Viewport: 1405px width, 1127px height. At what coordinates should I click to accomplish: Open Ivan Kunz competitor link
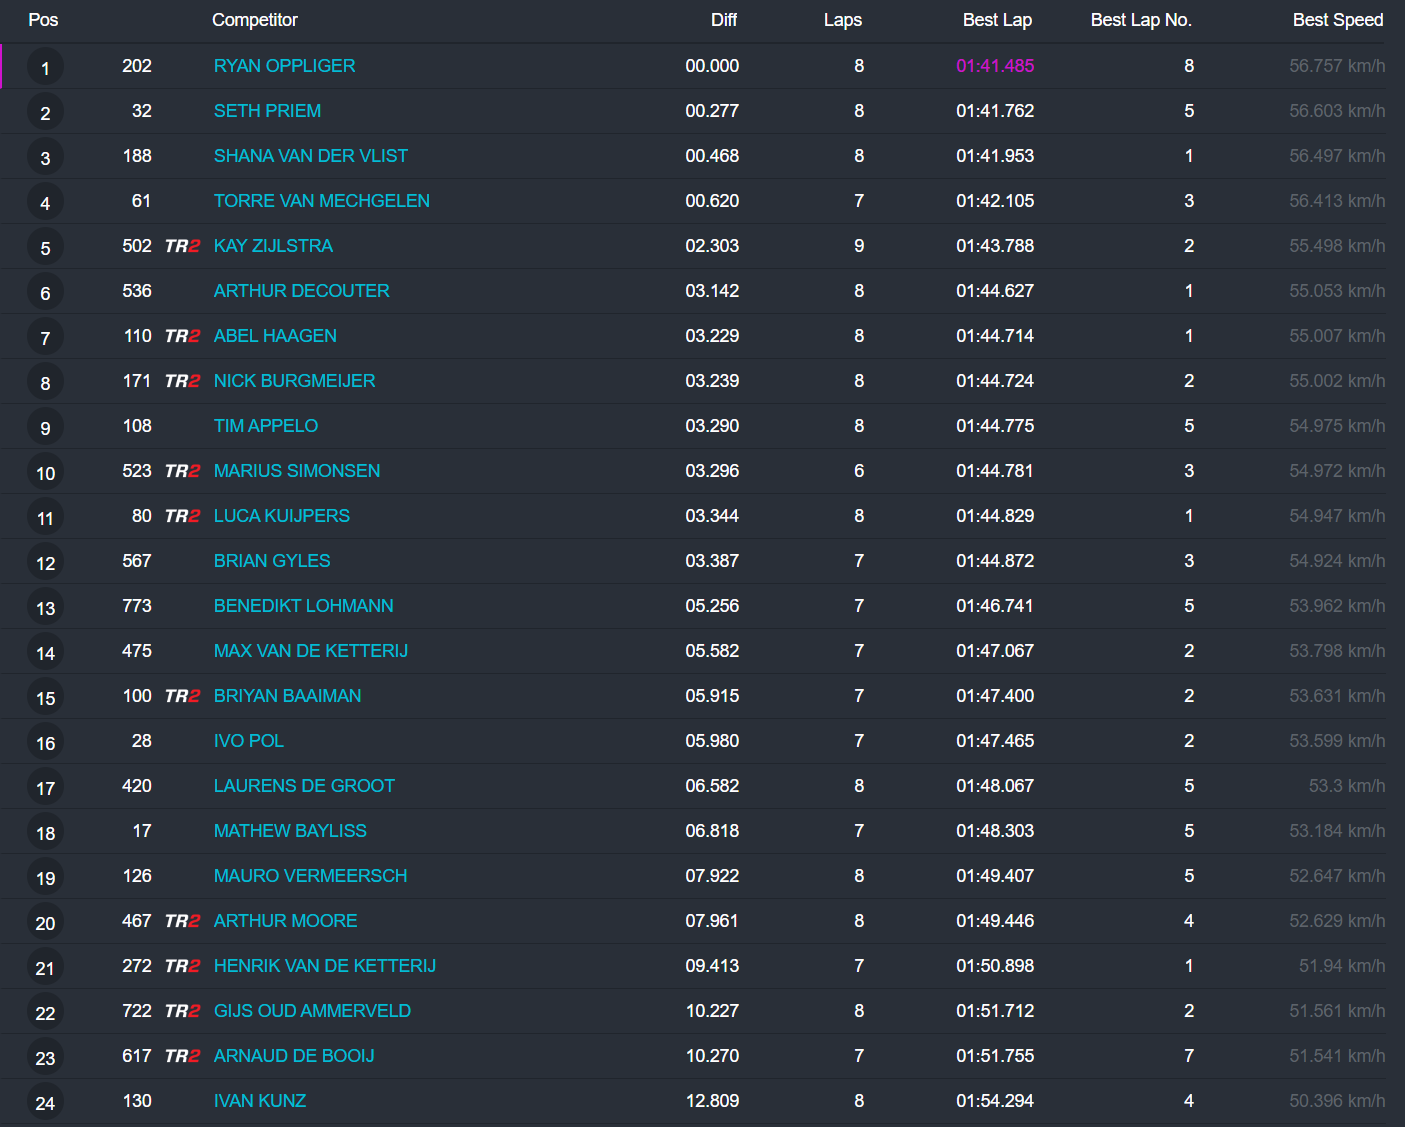[259, 1101]
